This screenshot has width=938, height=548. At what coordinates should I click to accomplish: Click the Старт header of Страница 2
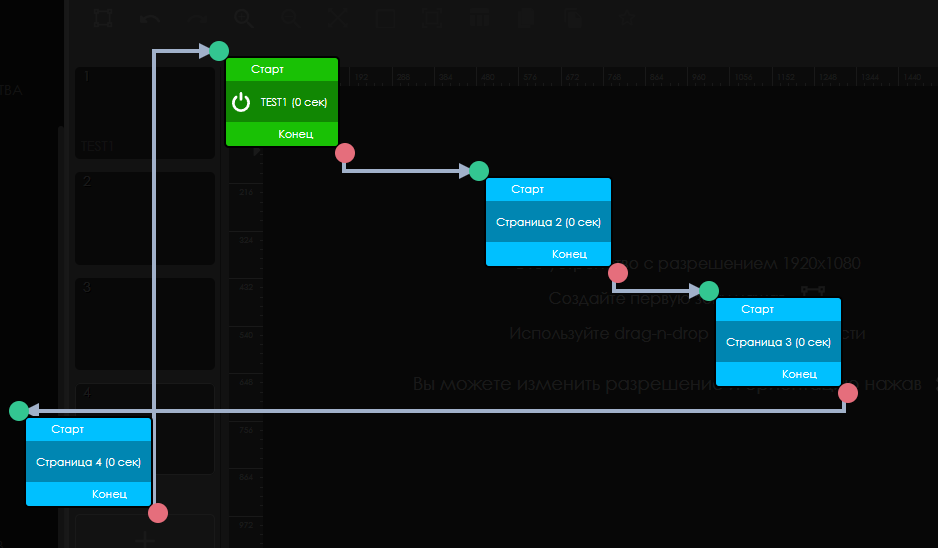[x=528, y=189]
